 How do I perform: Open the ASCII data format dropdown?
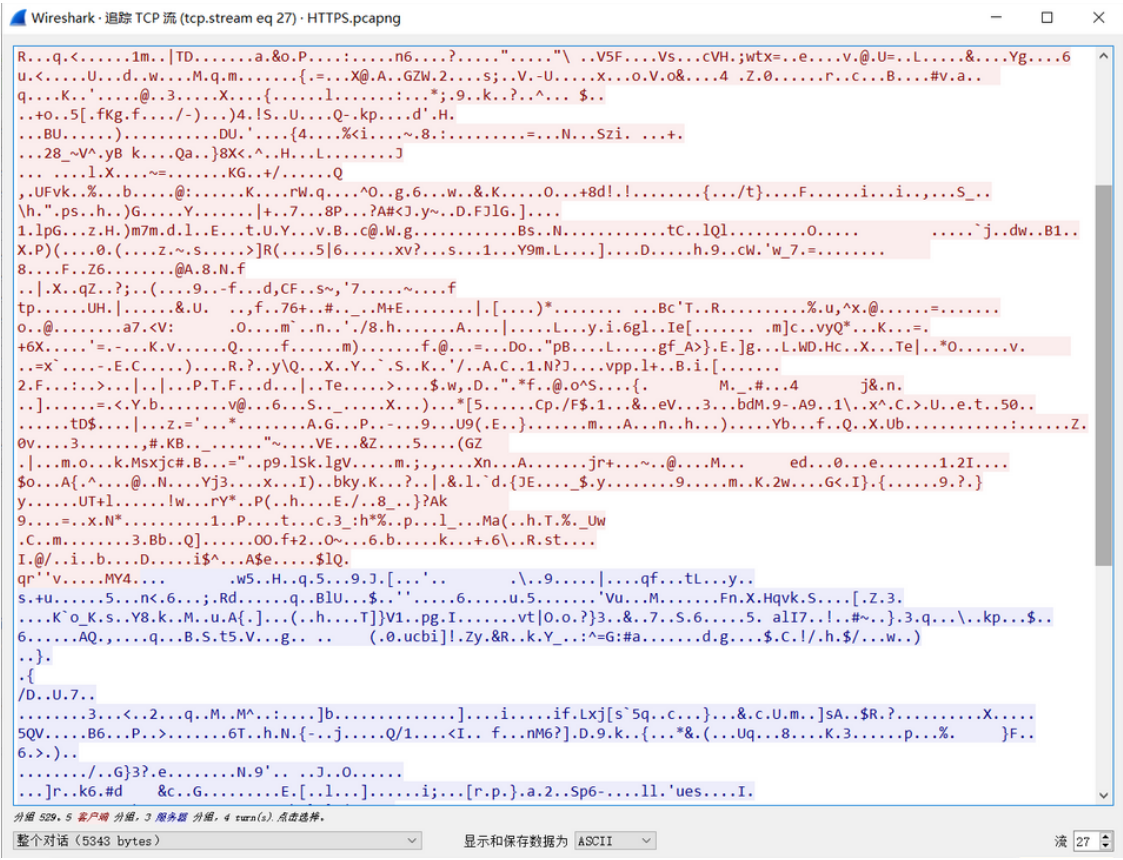(616, 841)
